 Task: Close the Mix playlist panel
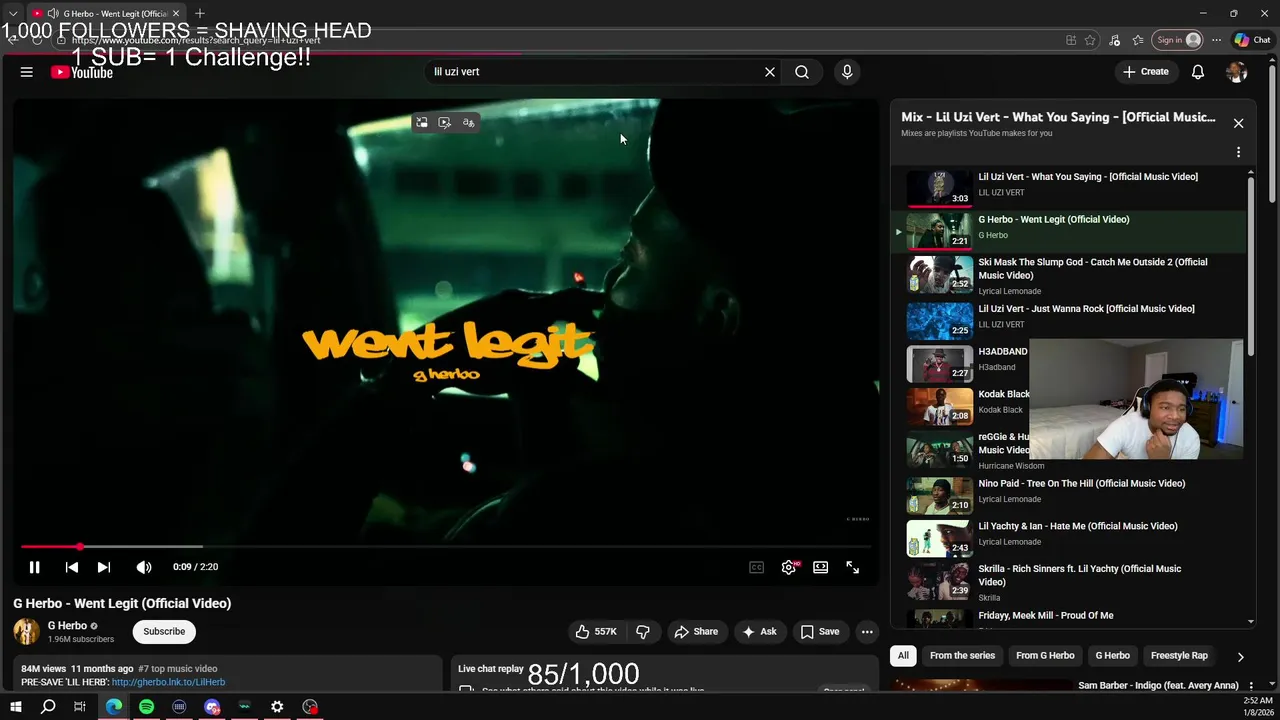(x=1238, y=123)
